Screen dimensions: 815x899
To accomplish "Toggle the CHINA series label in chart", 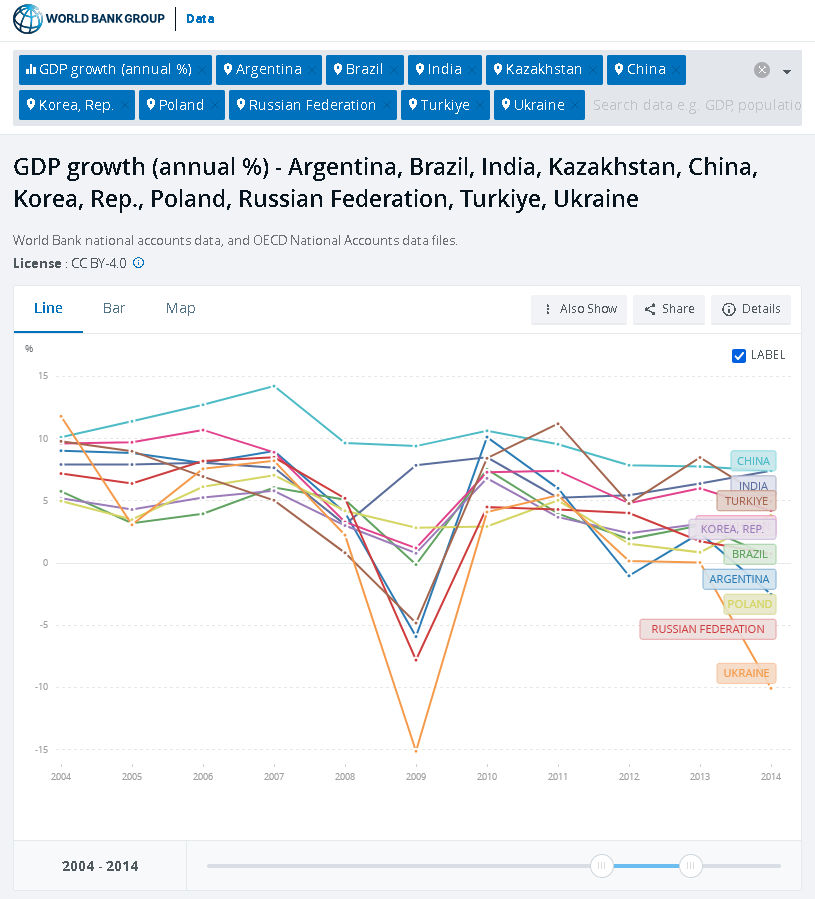I will 753,461.
